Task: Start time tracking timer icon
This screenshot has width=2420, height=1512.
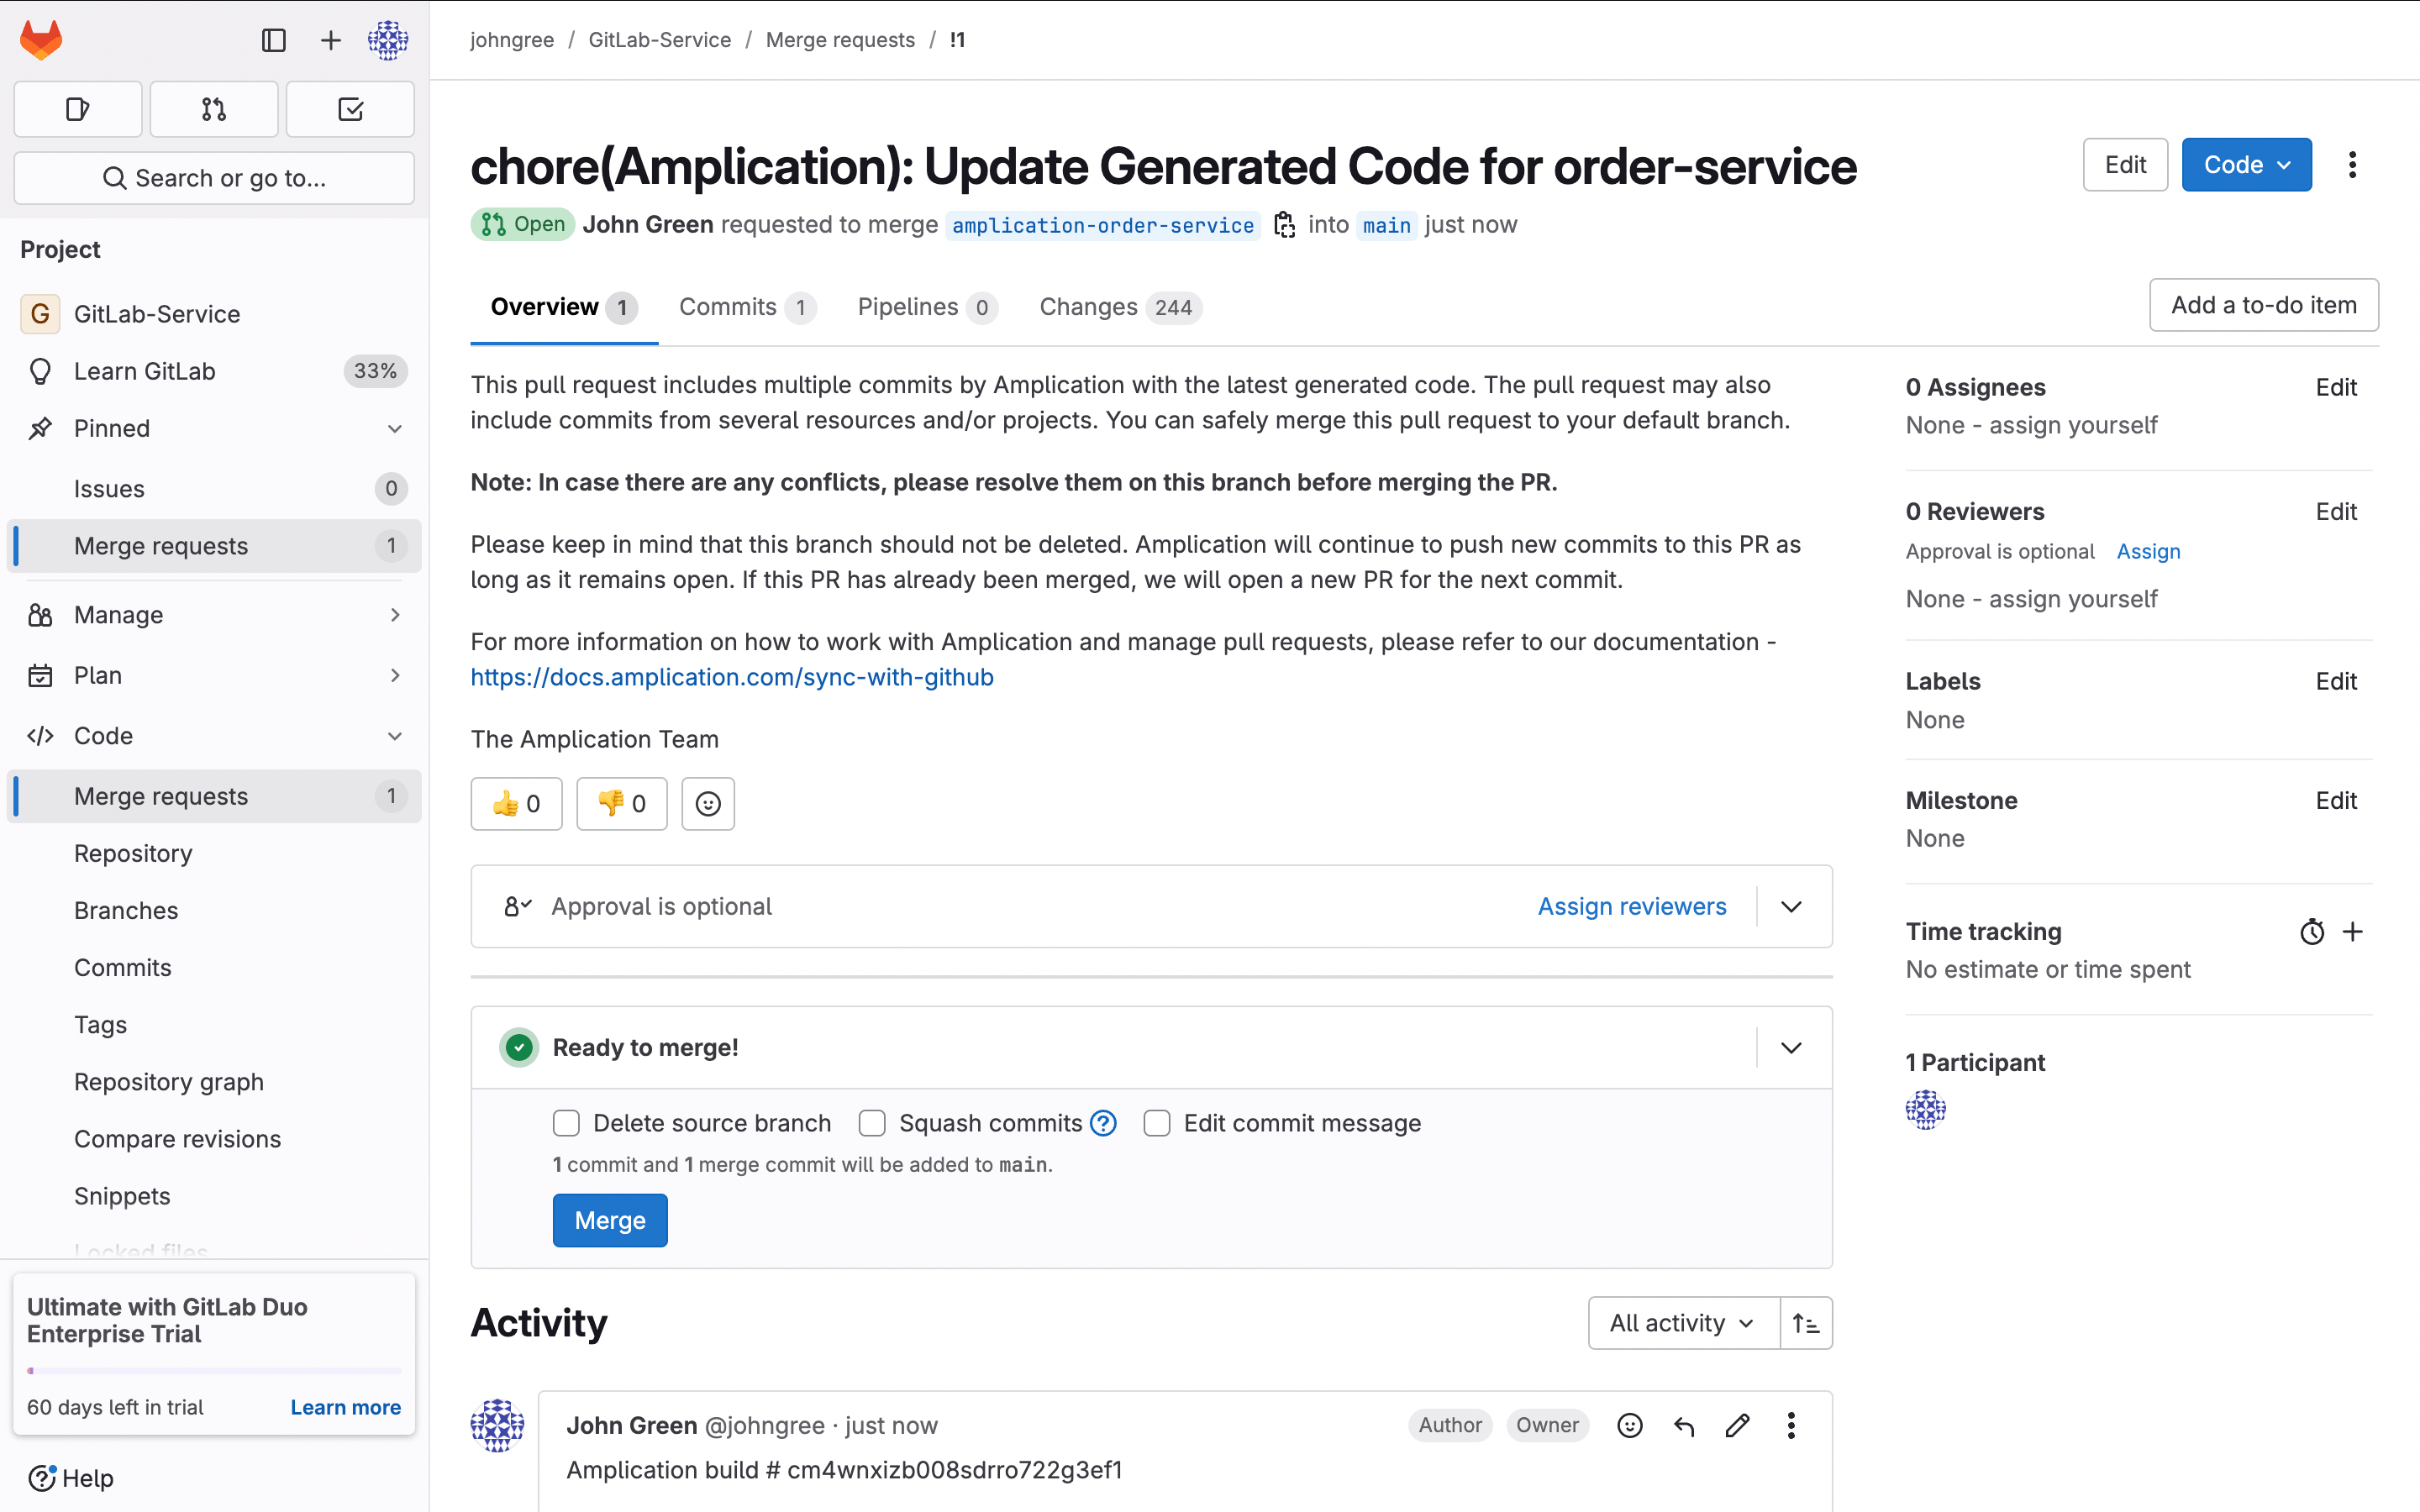Action: [2311, 932]
